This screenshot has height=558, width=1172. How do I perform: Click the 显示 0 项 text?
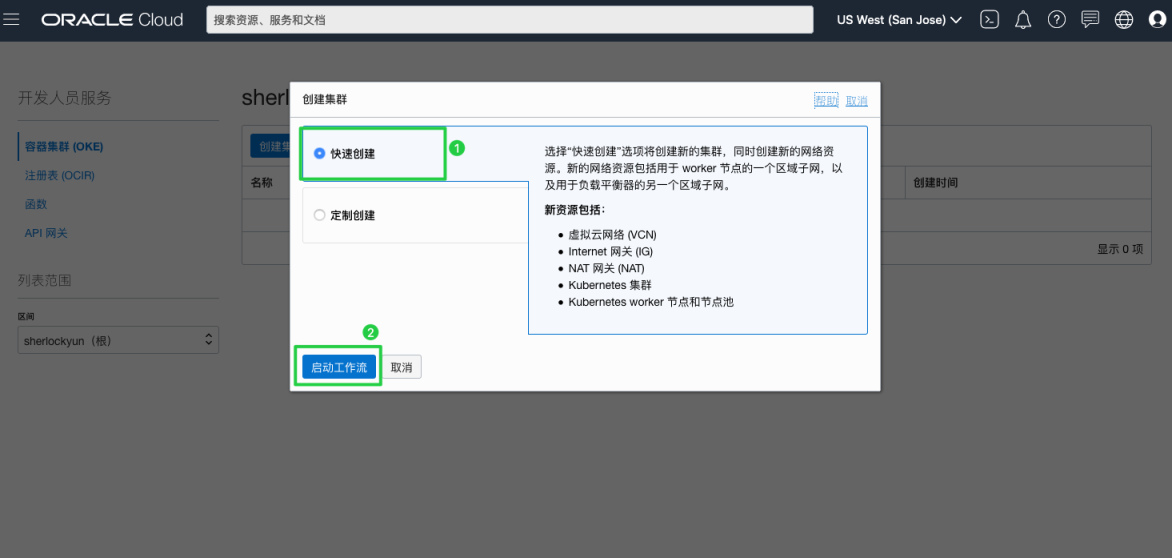click(1120, 249)
